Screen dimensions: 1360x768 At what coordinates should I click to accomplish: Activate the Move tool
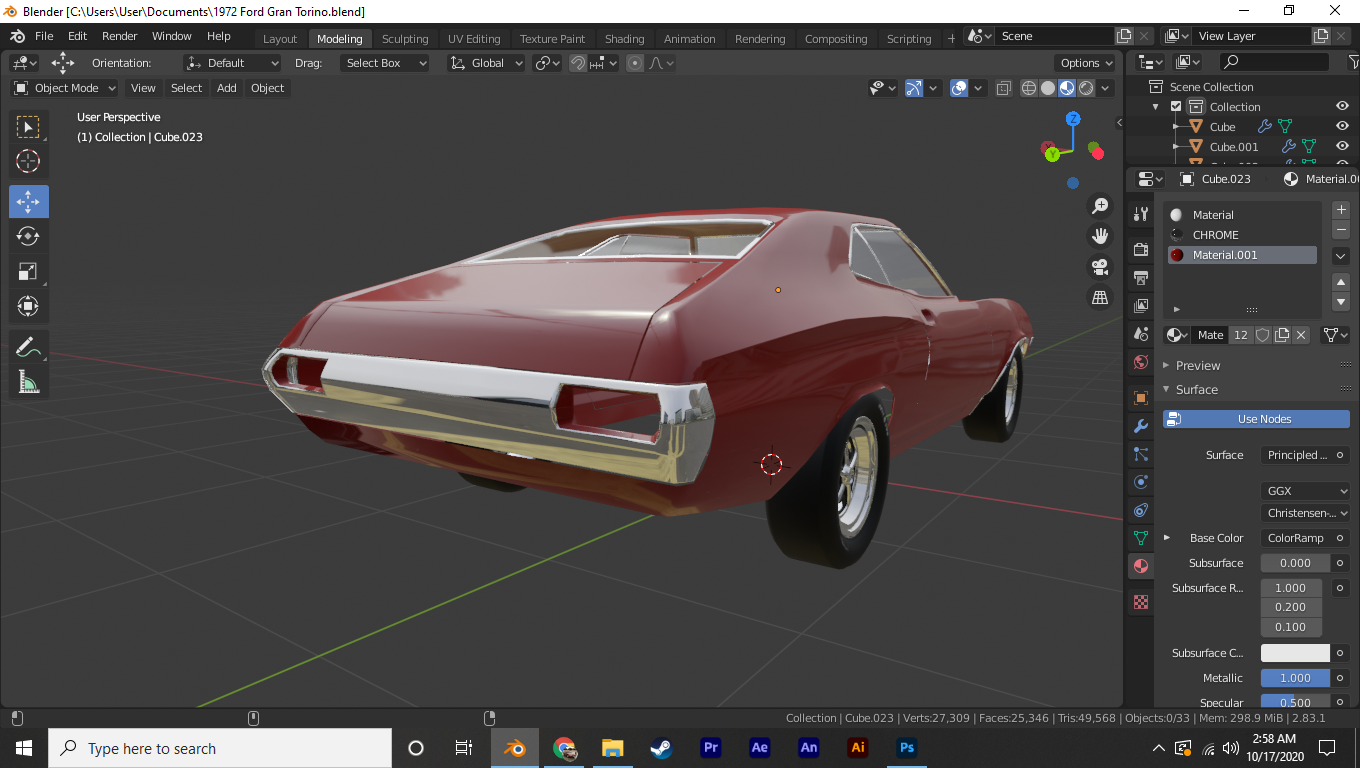pos(29,201)
